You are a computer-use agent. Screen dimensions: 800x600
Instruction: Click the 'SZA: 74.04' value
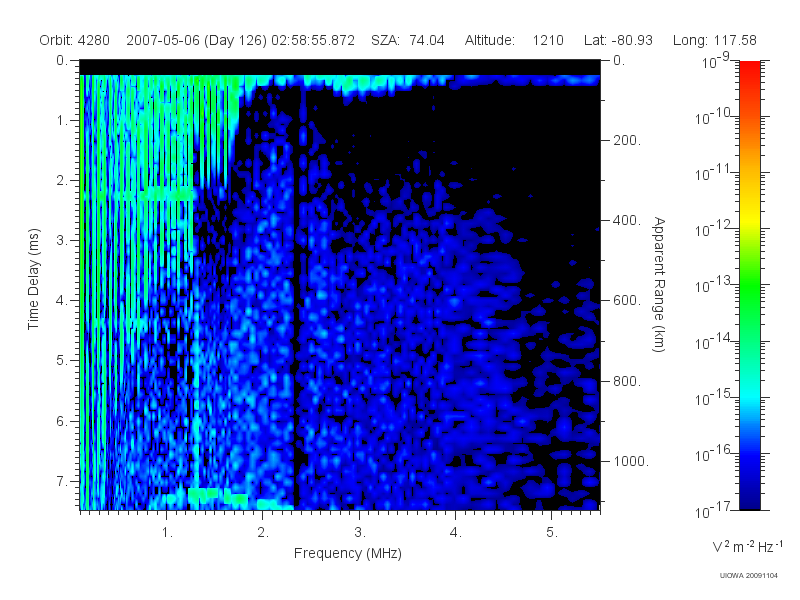coord(408,40)
